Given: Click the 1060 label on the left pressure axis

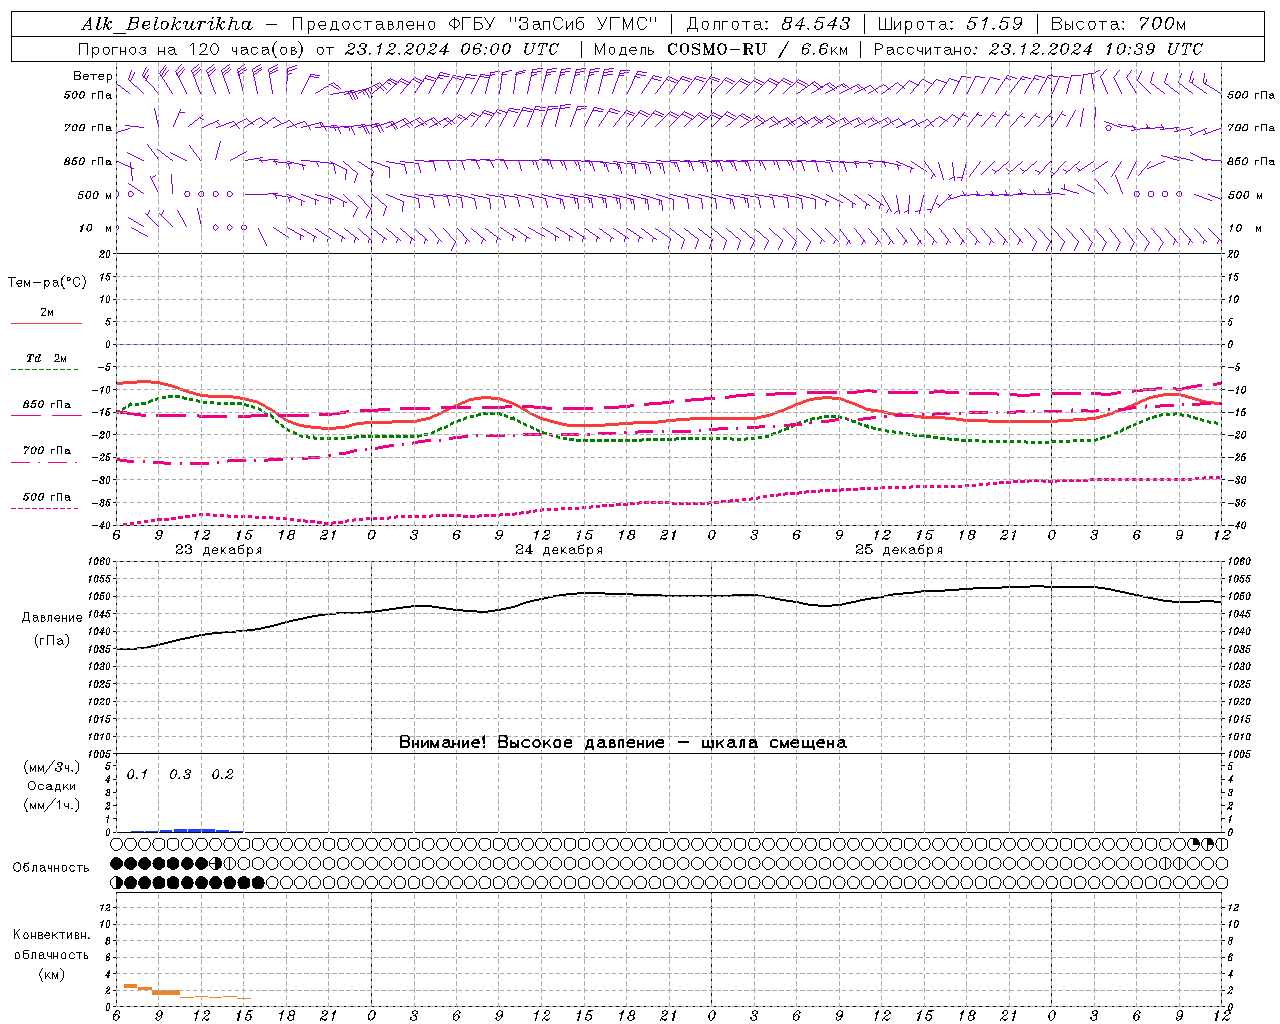Looking at the screenshot, I should [99, 562].
